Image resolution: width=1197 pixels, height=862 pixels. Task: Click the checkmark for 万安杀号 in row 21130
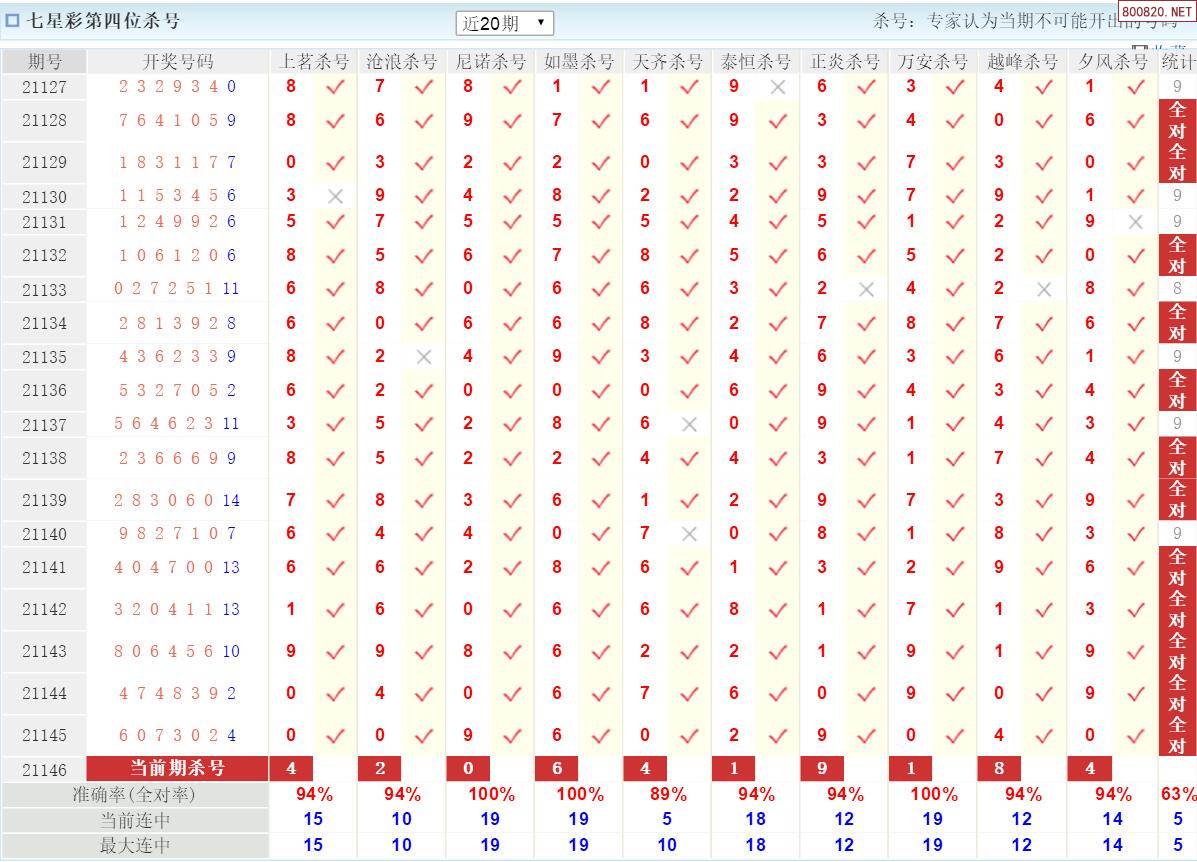tap(955, 196)
